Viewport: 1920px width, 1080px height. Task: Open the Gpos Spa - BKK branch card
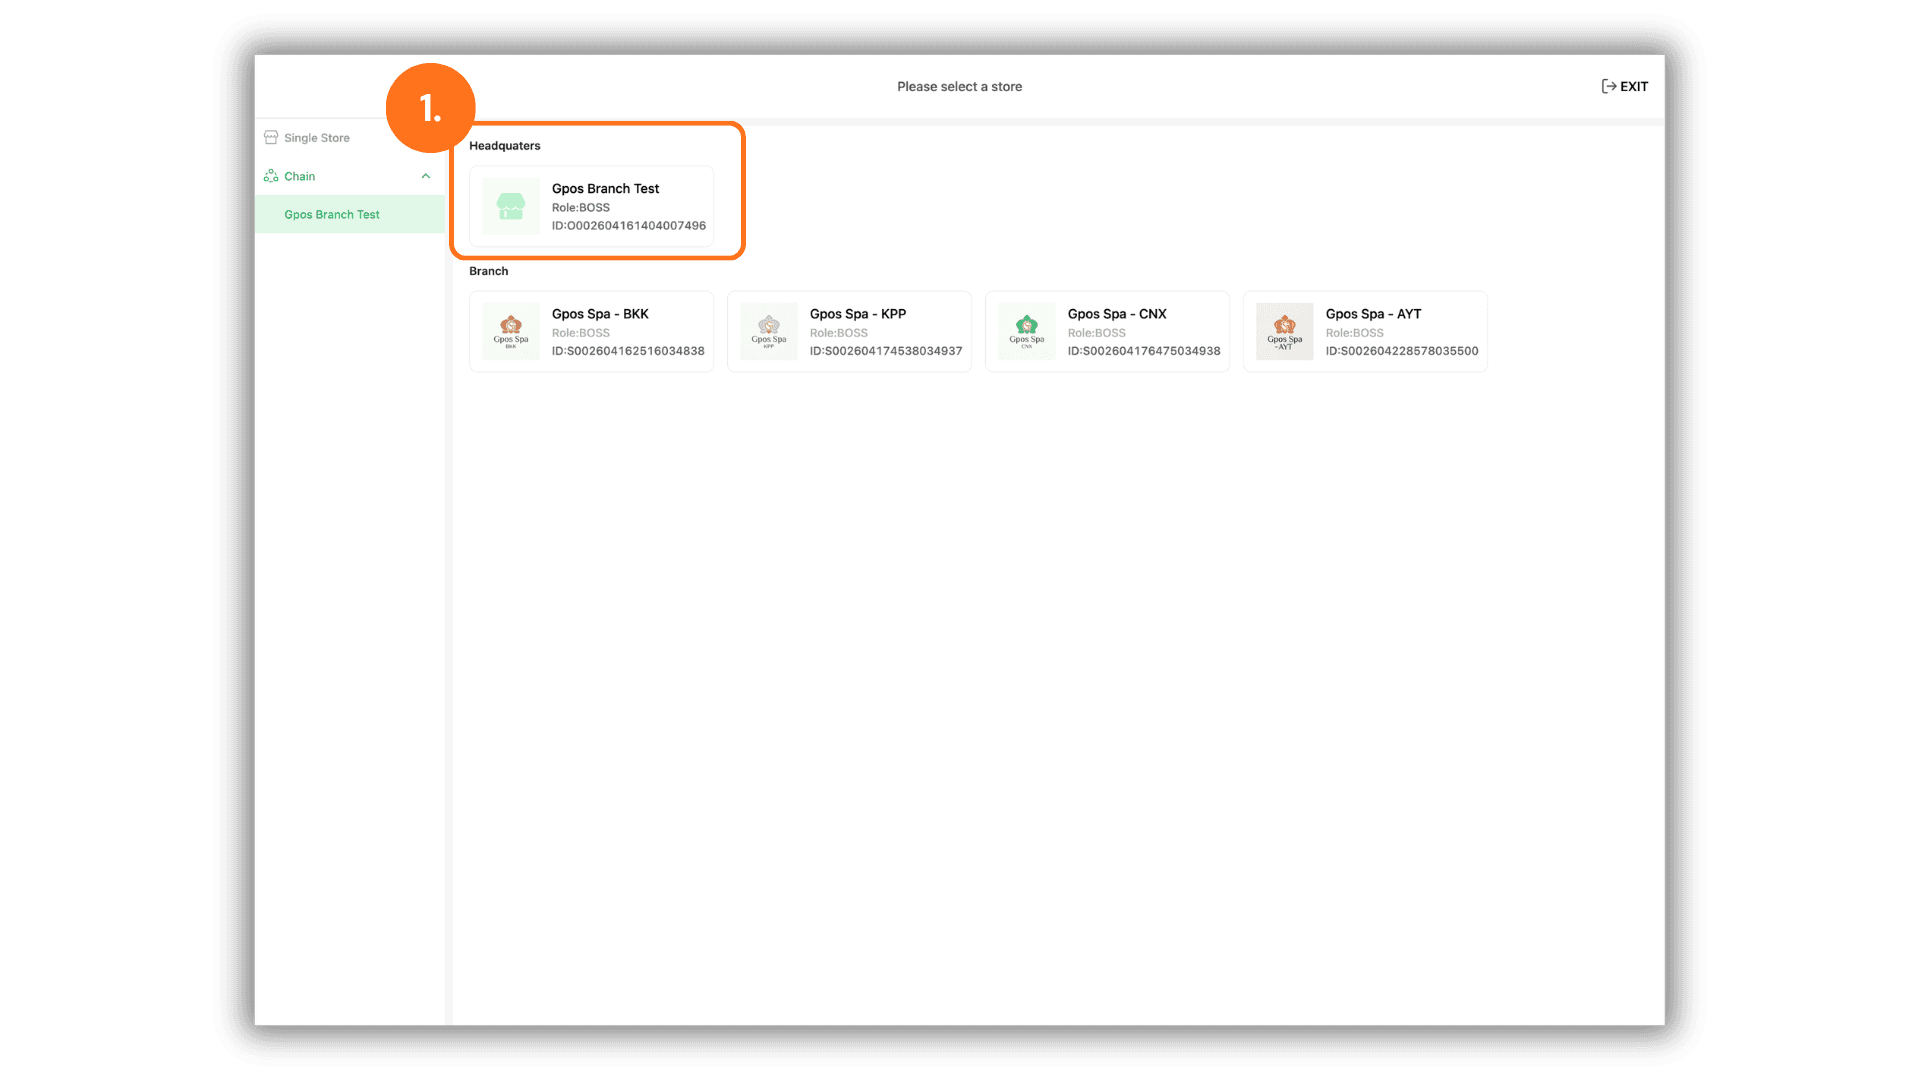[592, 332]
